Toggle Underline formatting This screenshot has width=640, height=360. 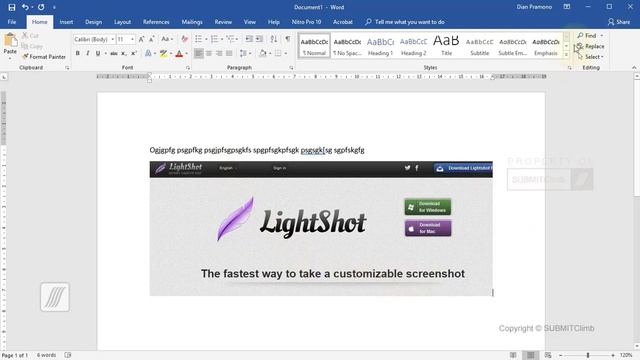pos(98,53)
